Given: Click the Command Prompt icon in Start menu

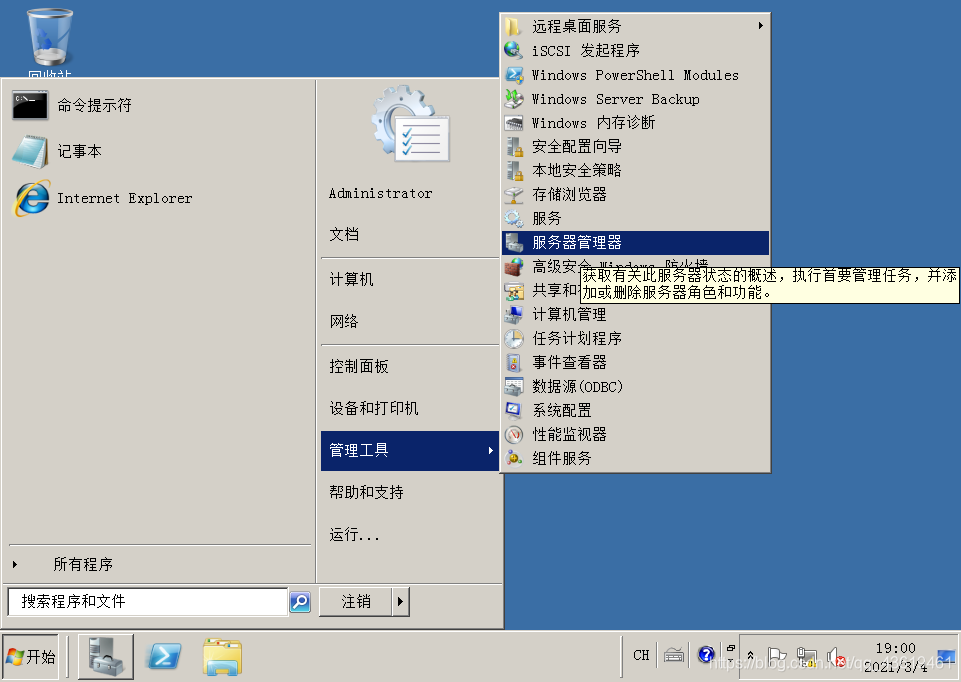Looking at the screenshot, I should (30, 105).
